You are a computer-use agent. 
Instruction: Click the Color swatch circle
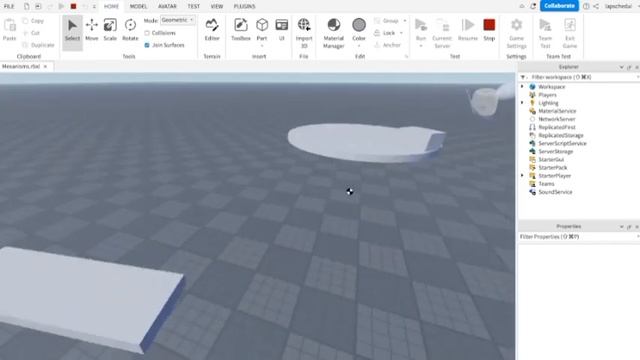click(x=359, y=25)
